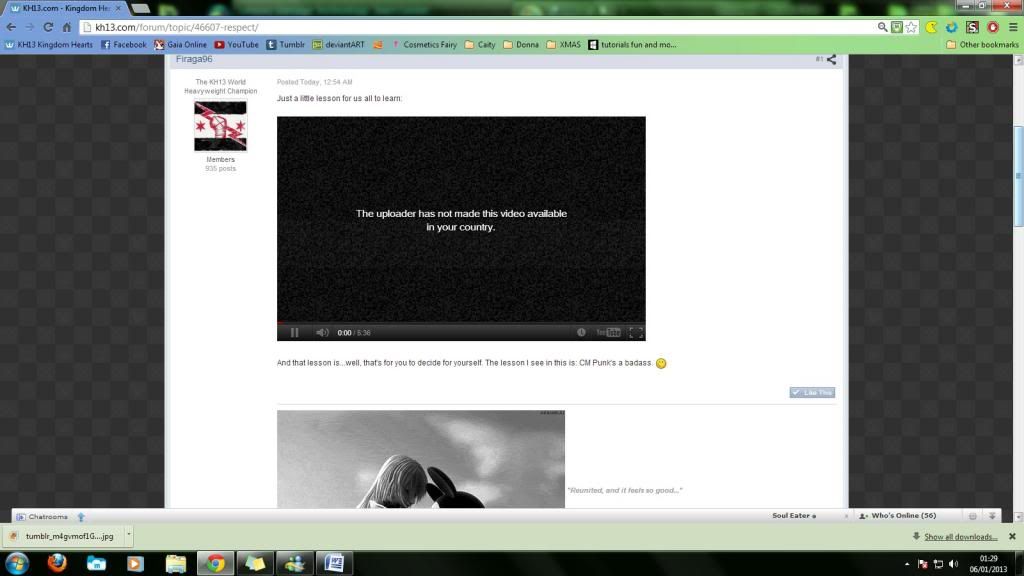The height and width of the screenshot is (576, 1024).
Task: Bookmark this page with the star icon
Action: click(x=911, y=27)
